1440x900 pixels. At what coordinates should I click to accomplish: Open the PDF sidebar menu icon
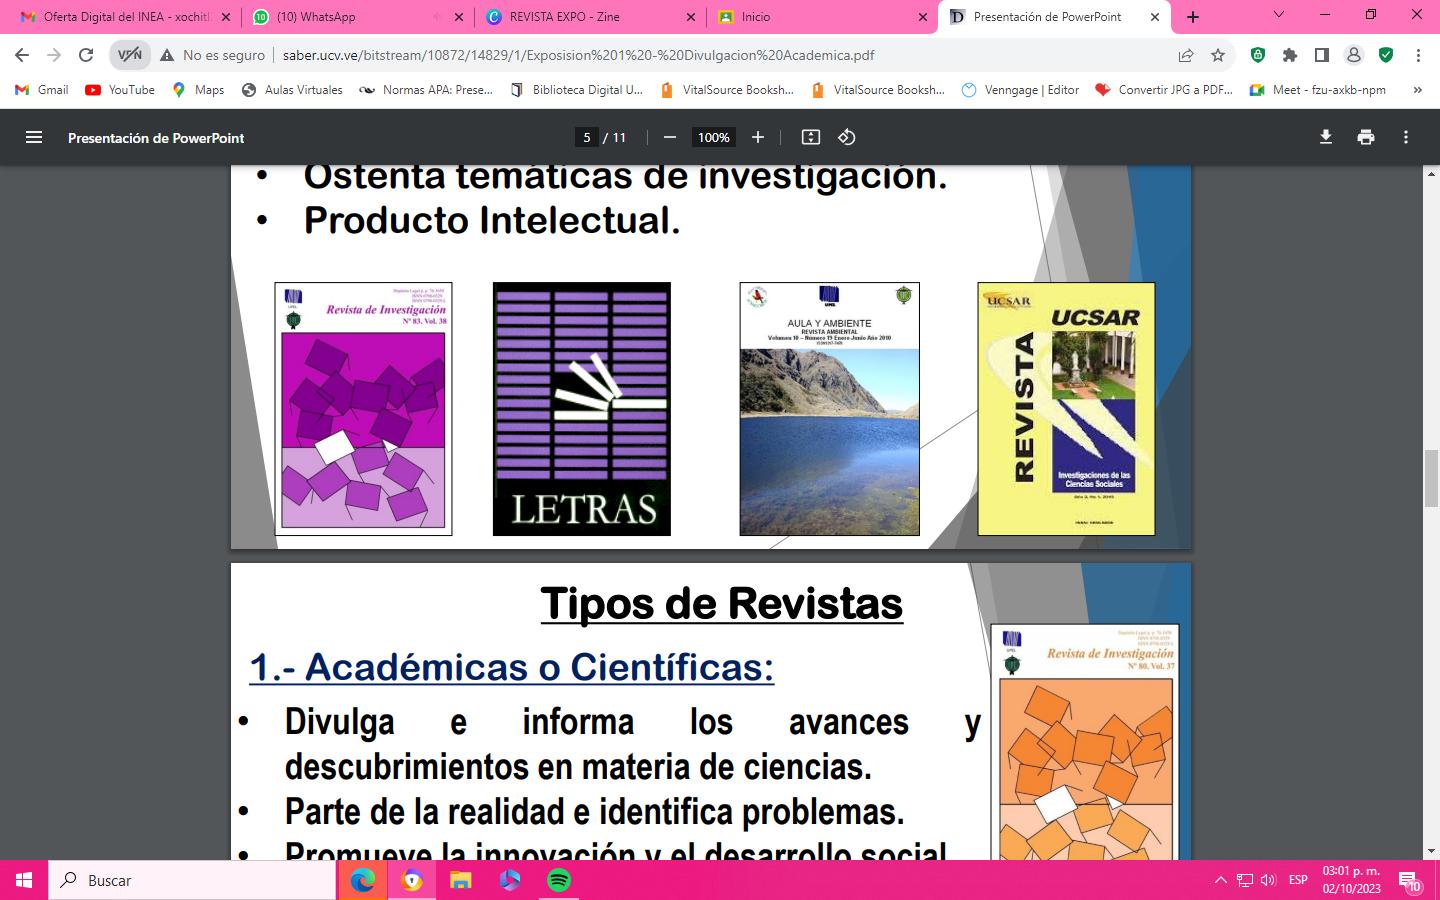coord(34,137)
